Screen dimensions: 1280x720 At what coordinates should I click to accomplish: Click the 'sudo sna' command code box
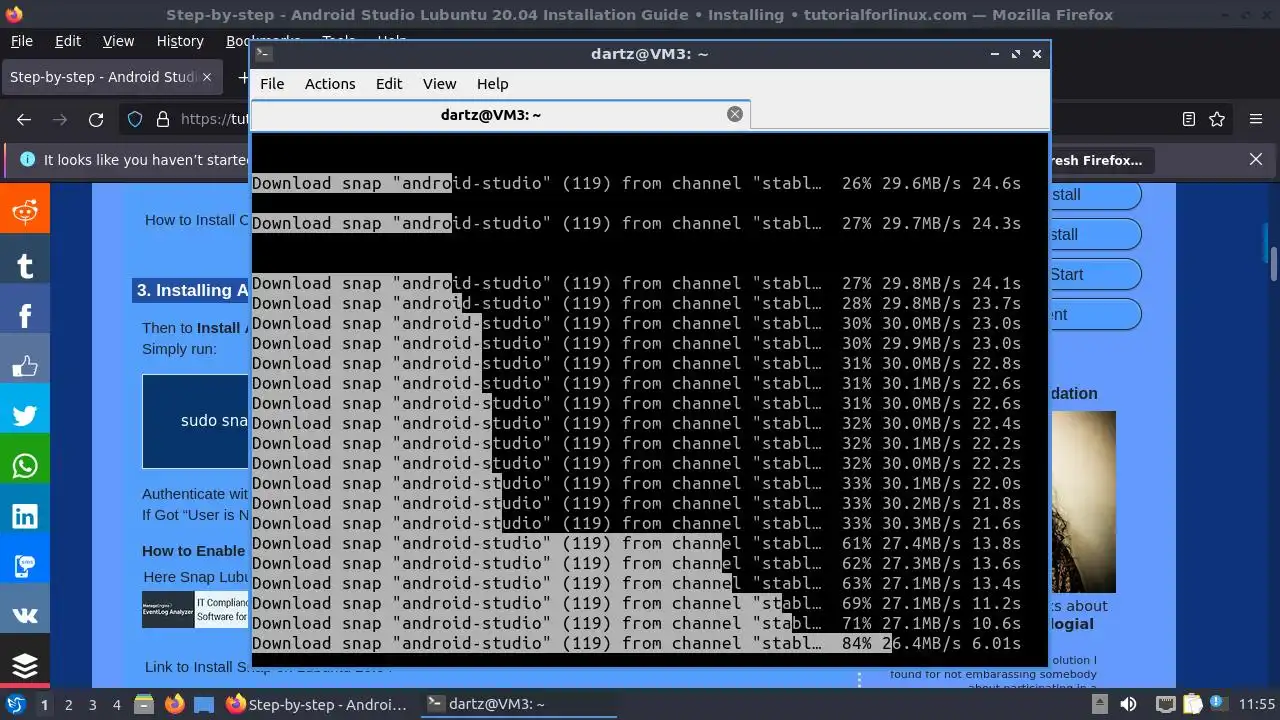[196, 421]
